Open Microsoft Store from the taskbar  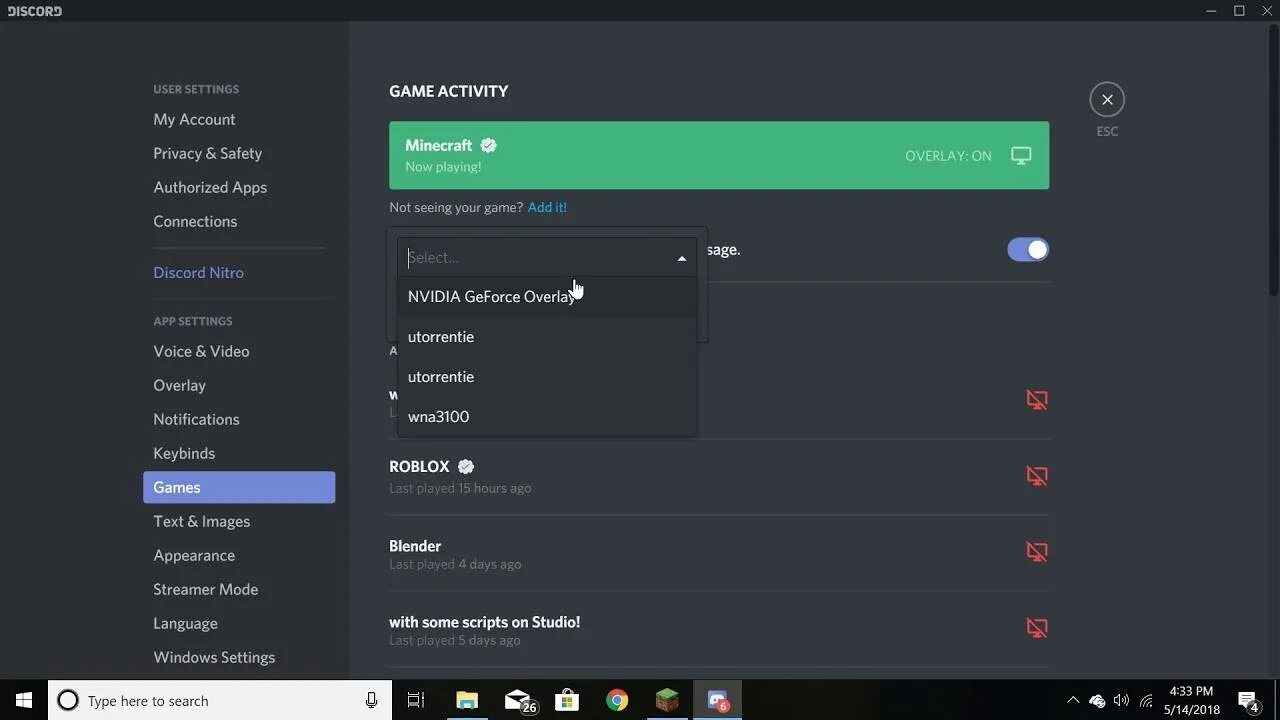(x=567, y=700)
